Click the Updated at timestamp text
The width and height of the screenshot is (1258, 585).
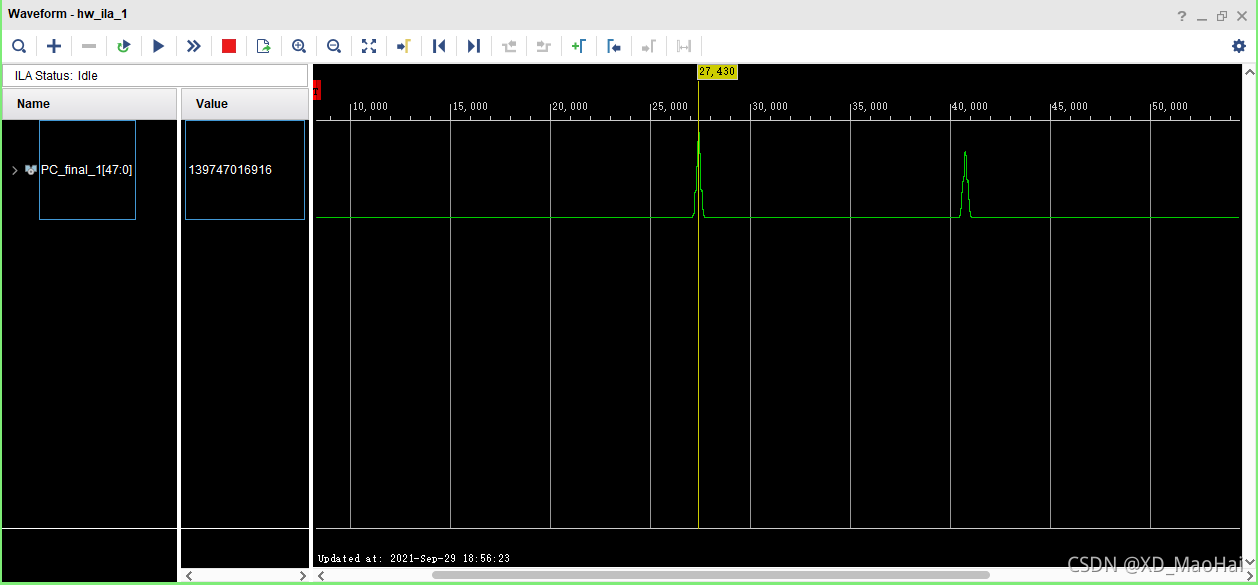414,558
